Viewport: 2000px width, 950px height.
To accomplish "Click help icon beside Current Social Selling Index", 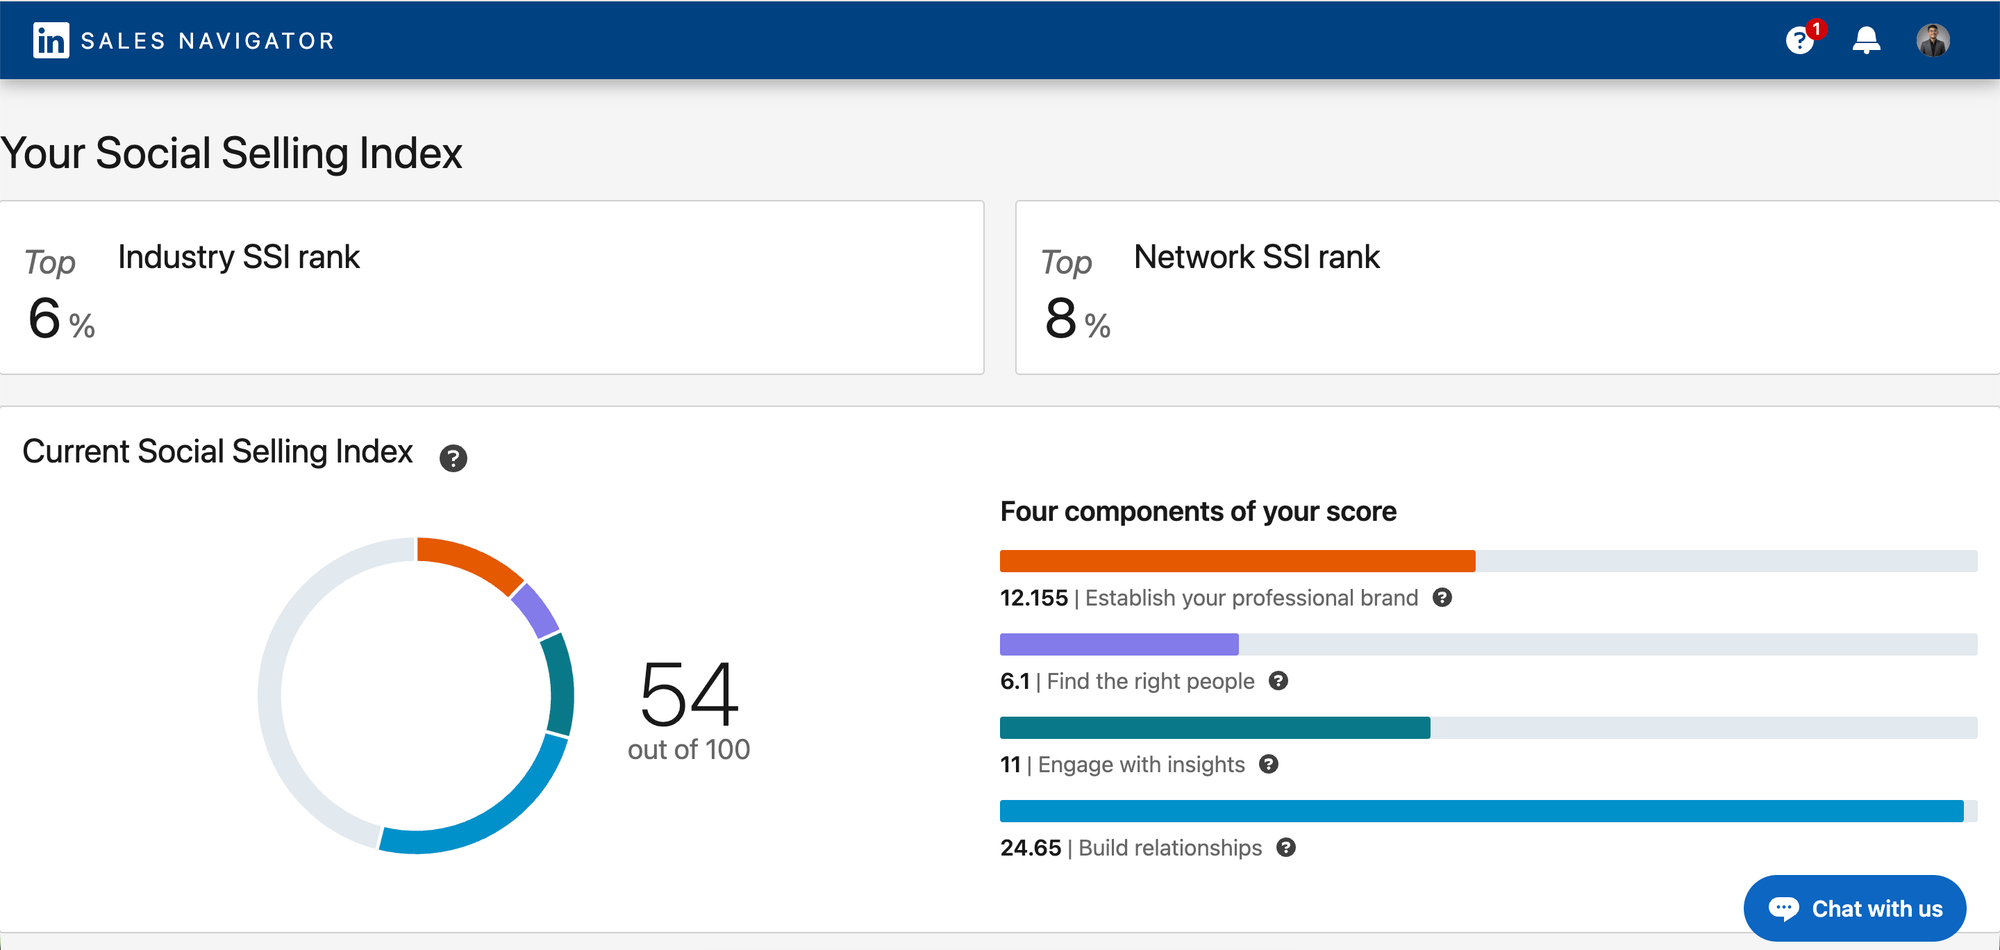I will pyautogui.click(x=453, y=458).
